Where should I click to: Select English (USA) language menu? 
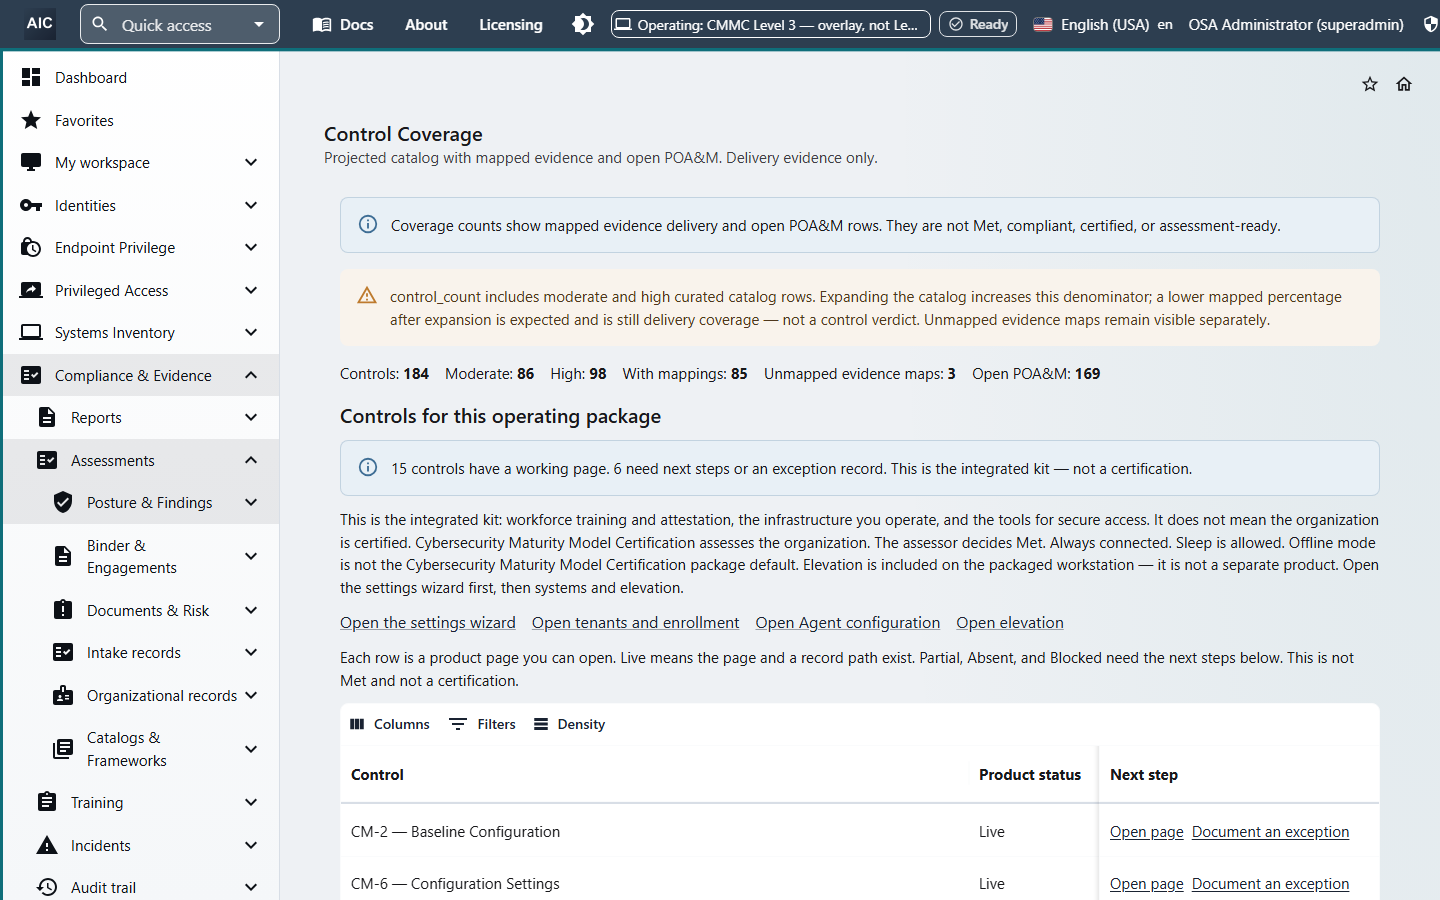point(1103,24)
